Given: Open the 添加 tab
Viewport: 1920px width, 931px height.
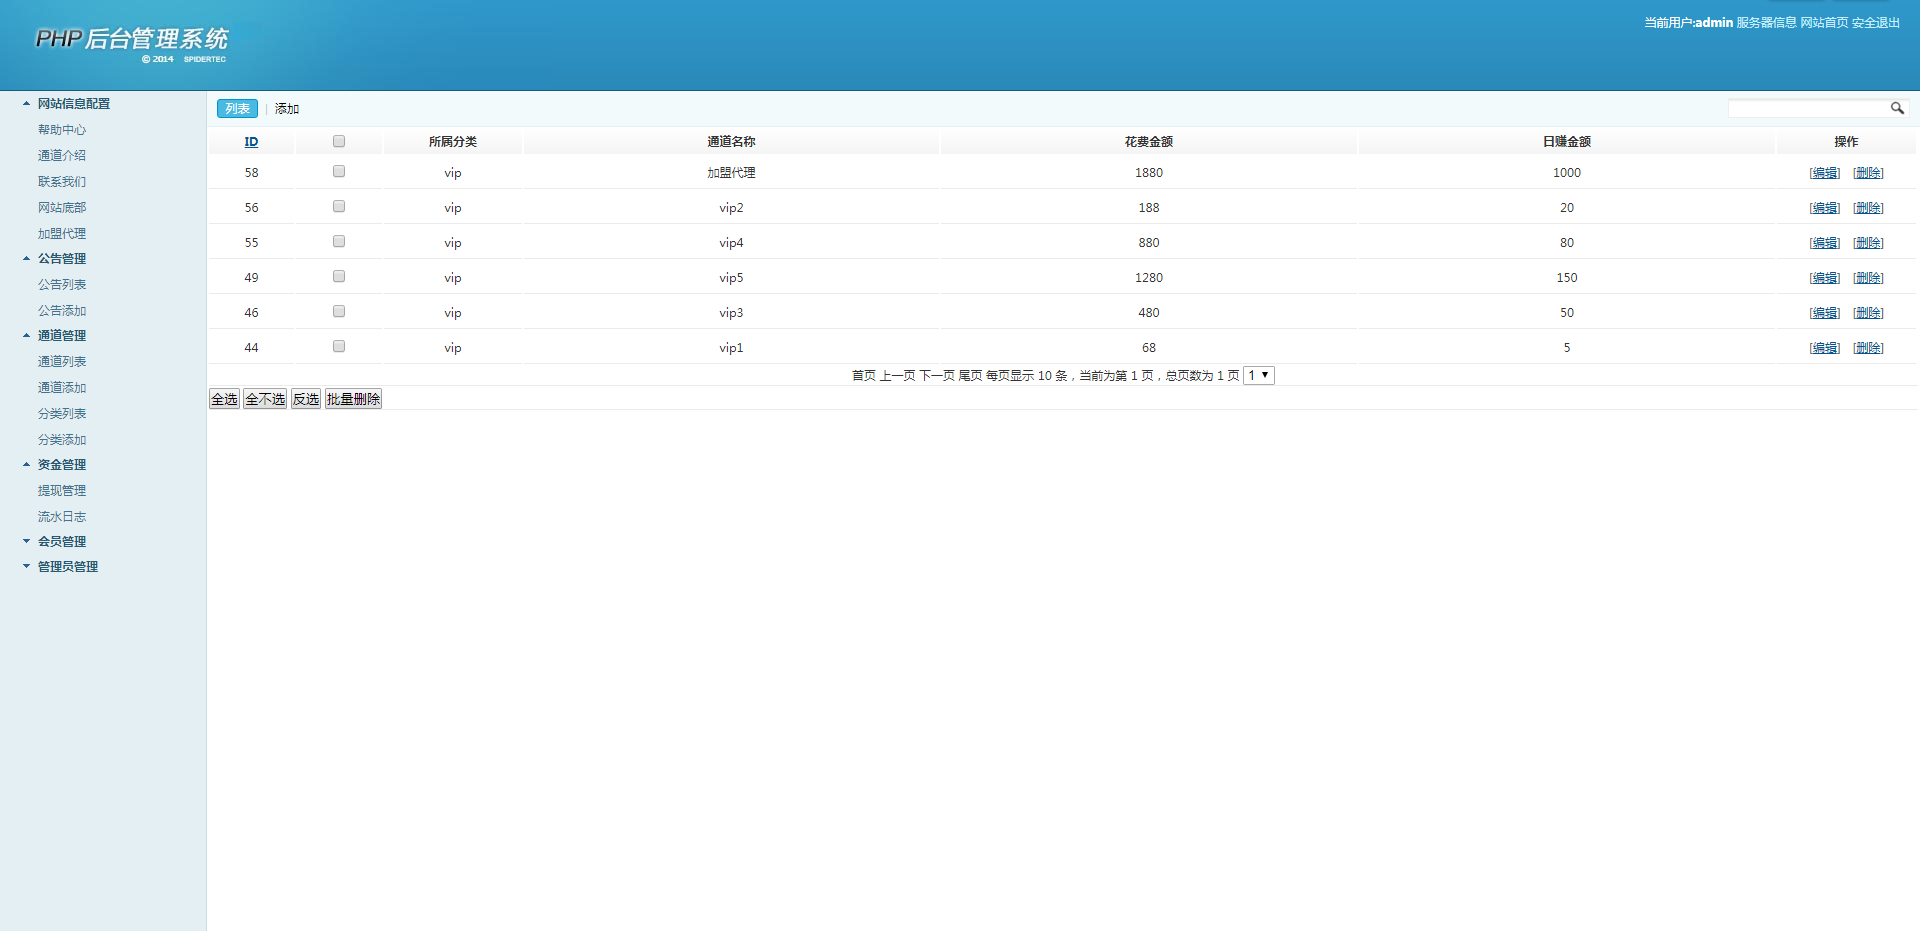Looking at the screenshot, I should coord(287,109).
